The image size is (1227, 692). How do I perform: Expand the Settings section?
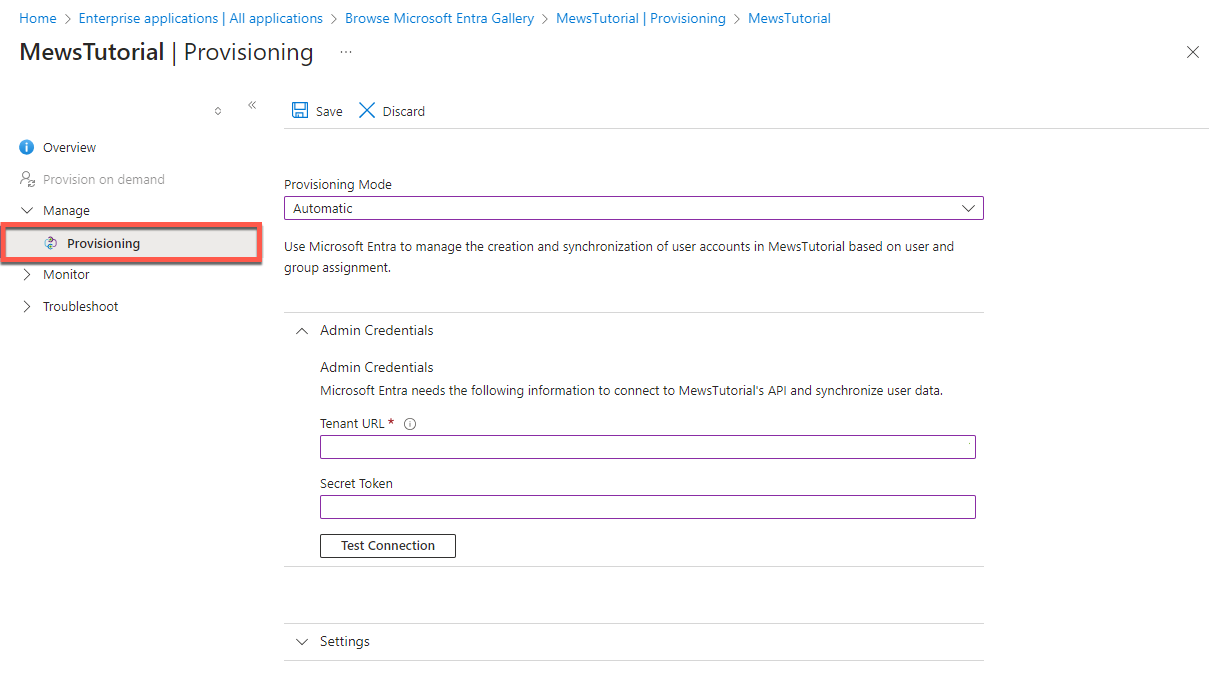302,641
